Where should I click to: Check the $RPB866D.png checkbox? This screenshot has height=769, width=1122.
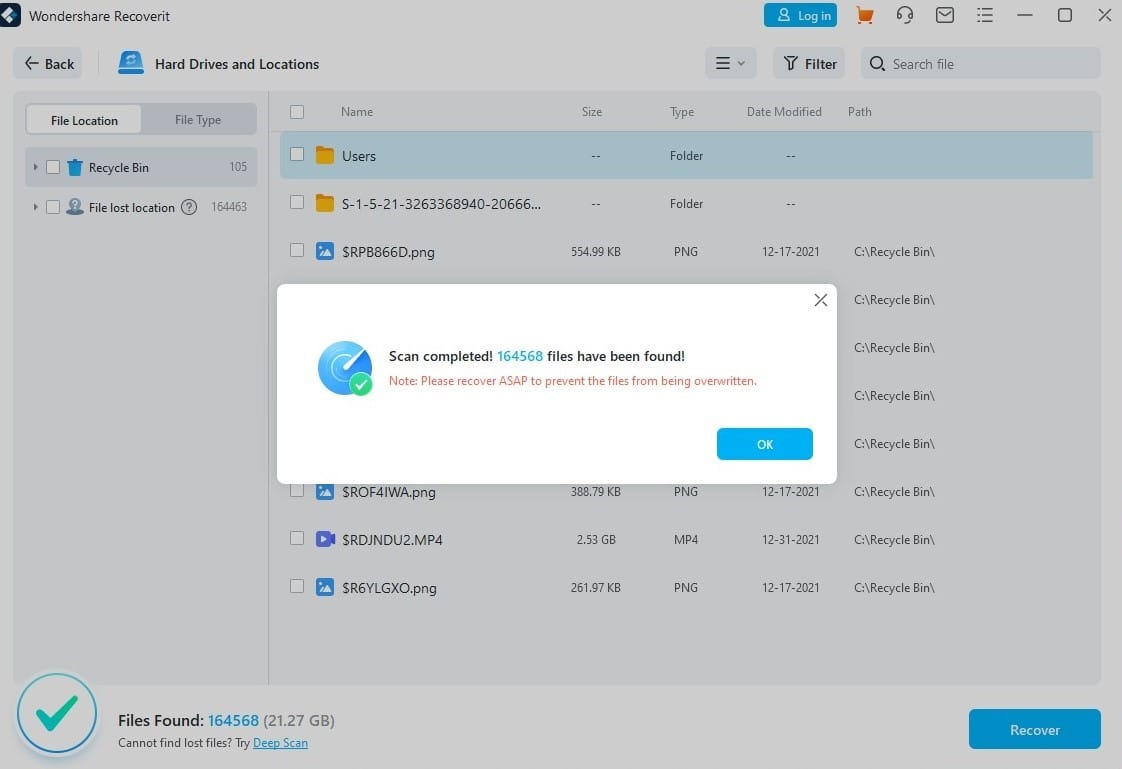click(297, 250)
